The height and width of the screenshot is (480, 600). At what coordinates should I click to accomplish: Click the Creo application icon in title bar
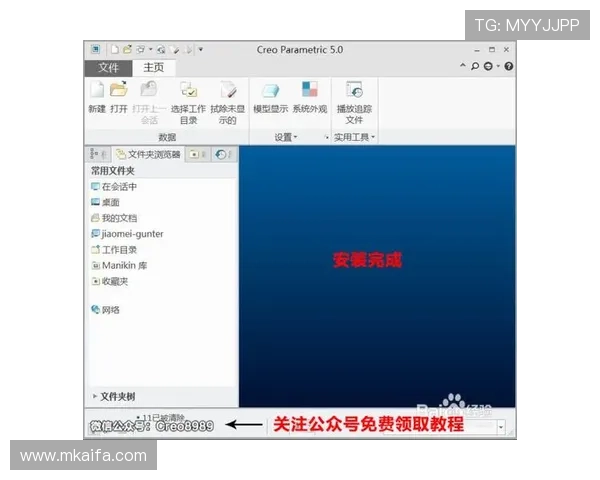coord(95,49)
